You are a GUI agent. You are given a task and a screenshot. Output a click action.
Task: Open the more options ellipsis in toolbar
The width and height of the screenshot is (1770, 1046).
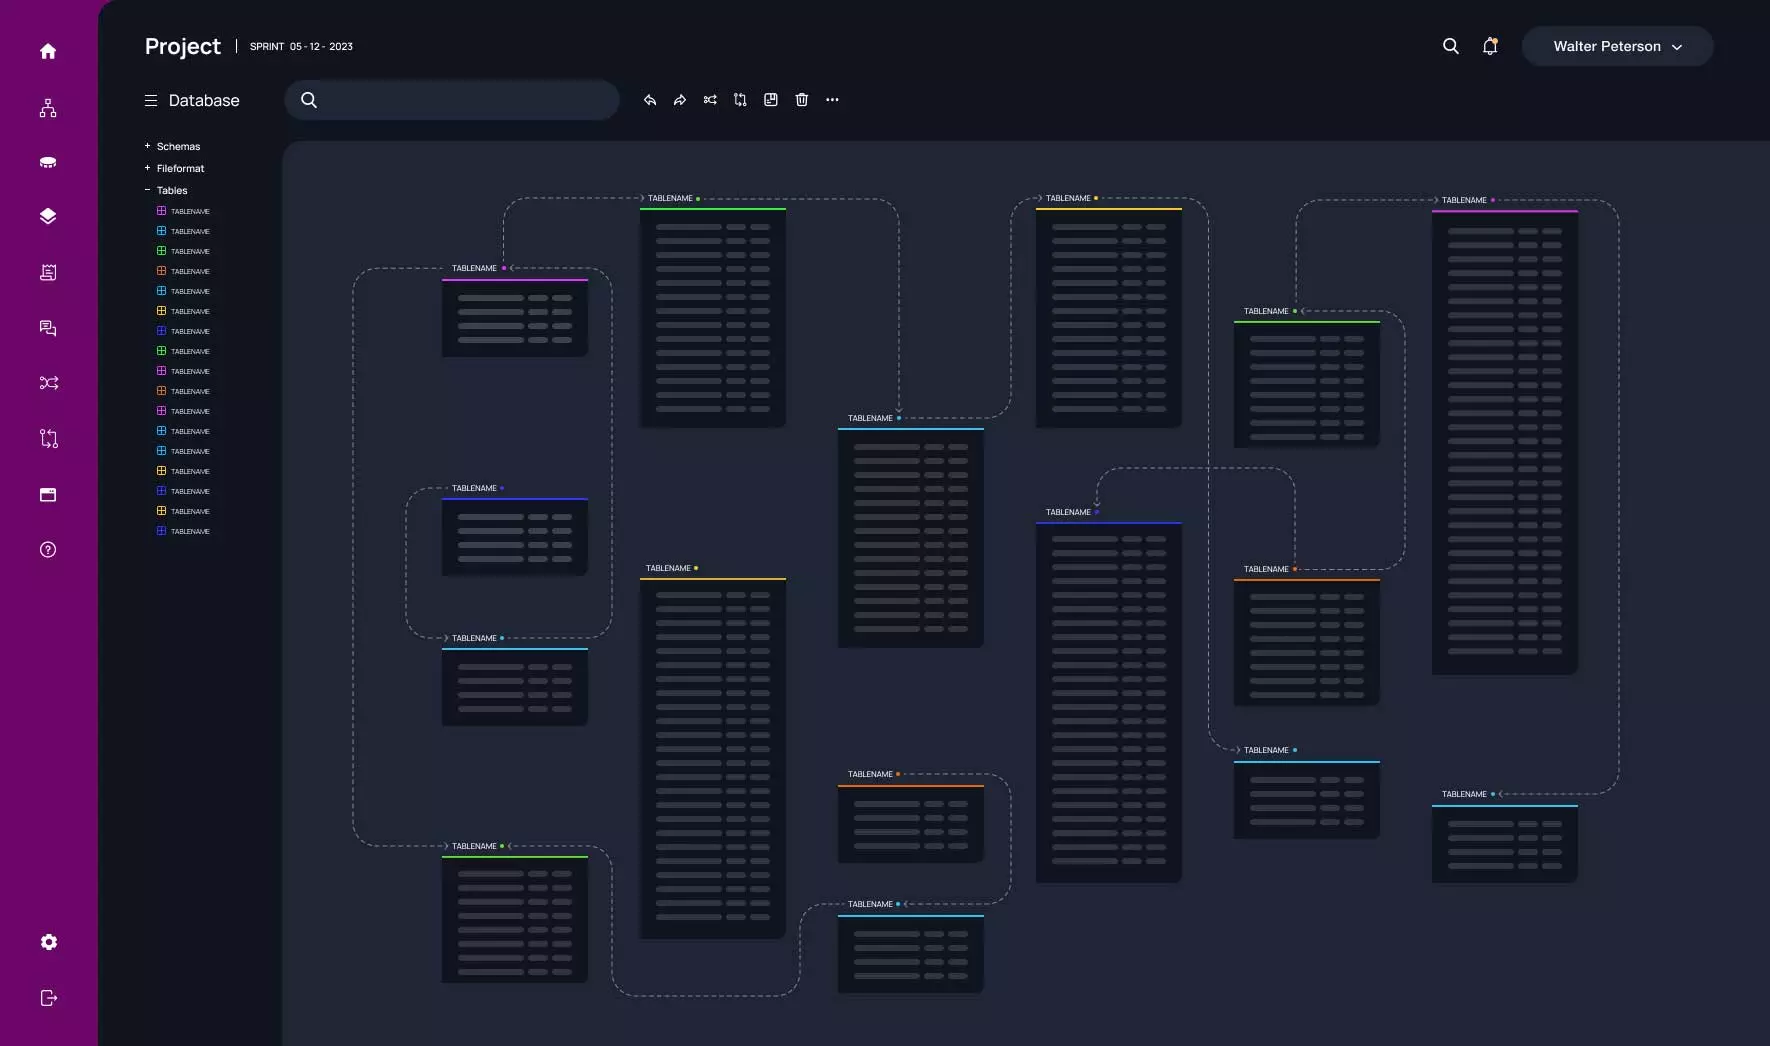[832, 100]
